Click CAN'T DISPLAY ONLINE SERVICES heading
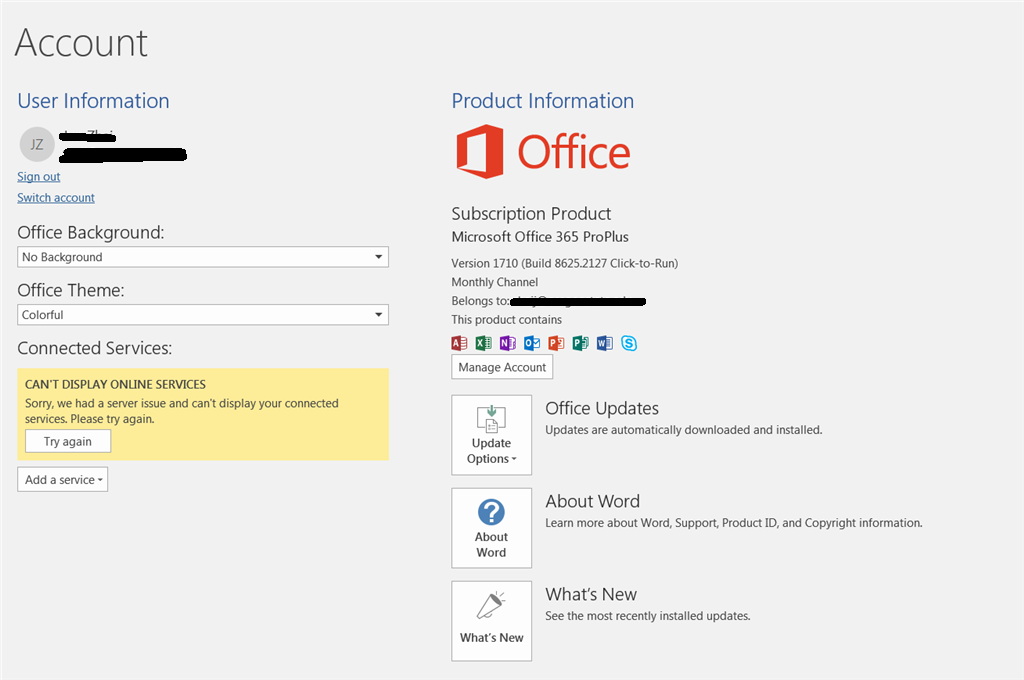This screenshot has height=680, width=1024. point(116,385)
